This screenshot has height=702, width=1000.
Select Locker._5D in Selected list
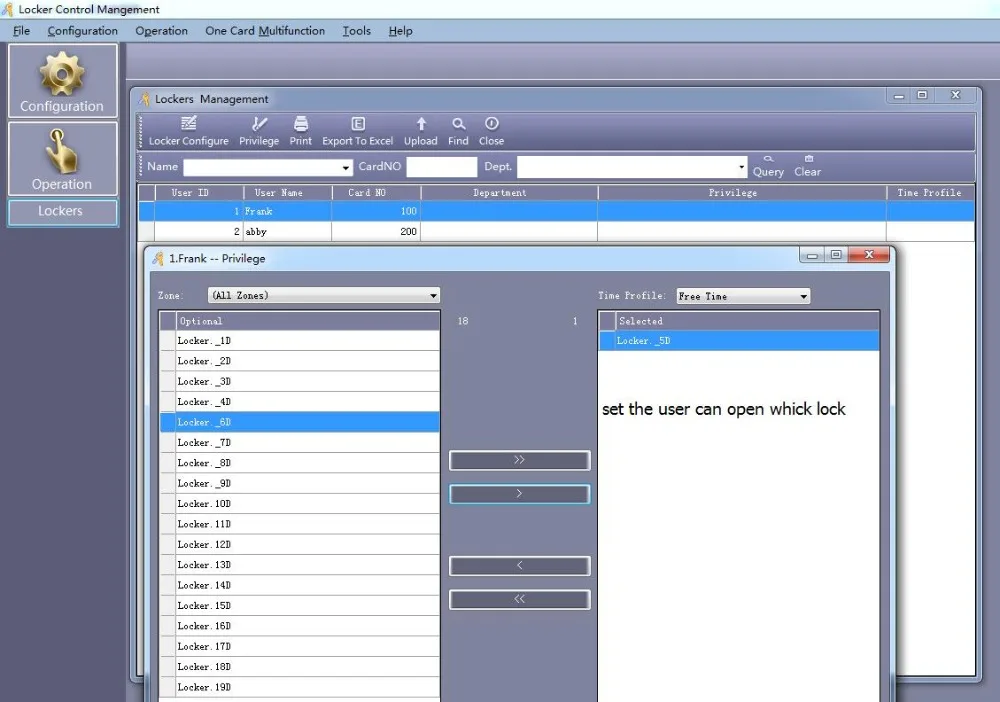coord(739,341)
